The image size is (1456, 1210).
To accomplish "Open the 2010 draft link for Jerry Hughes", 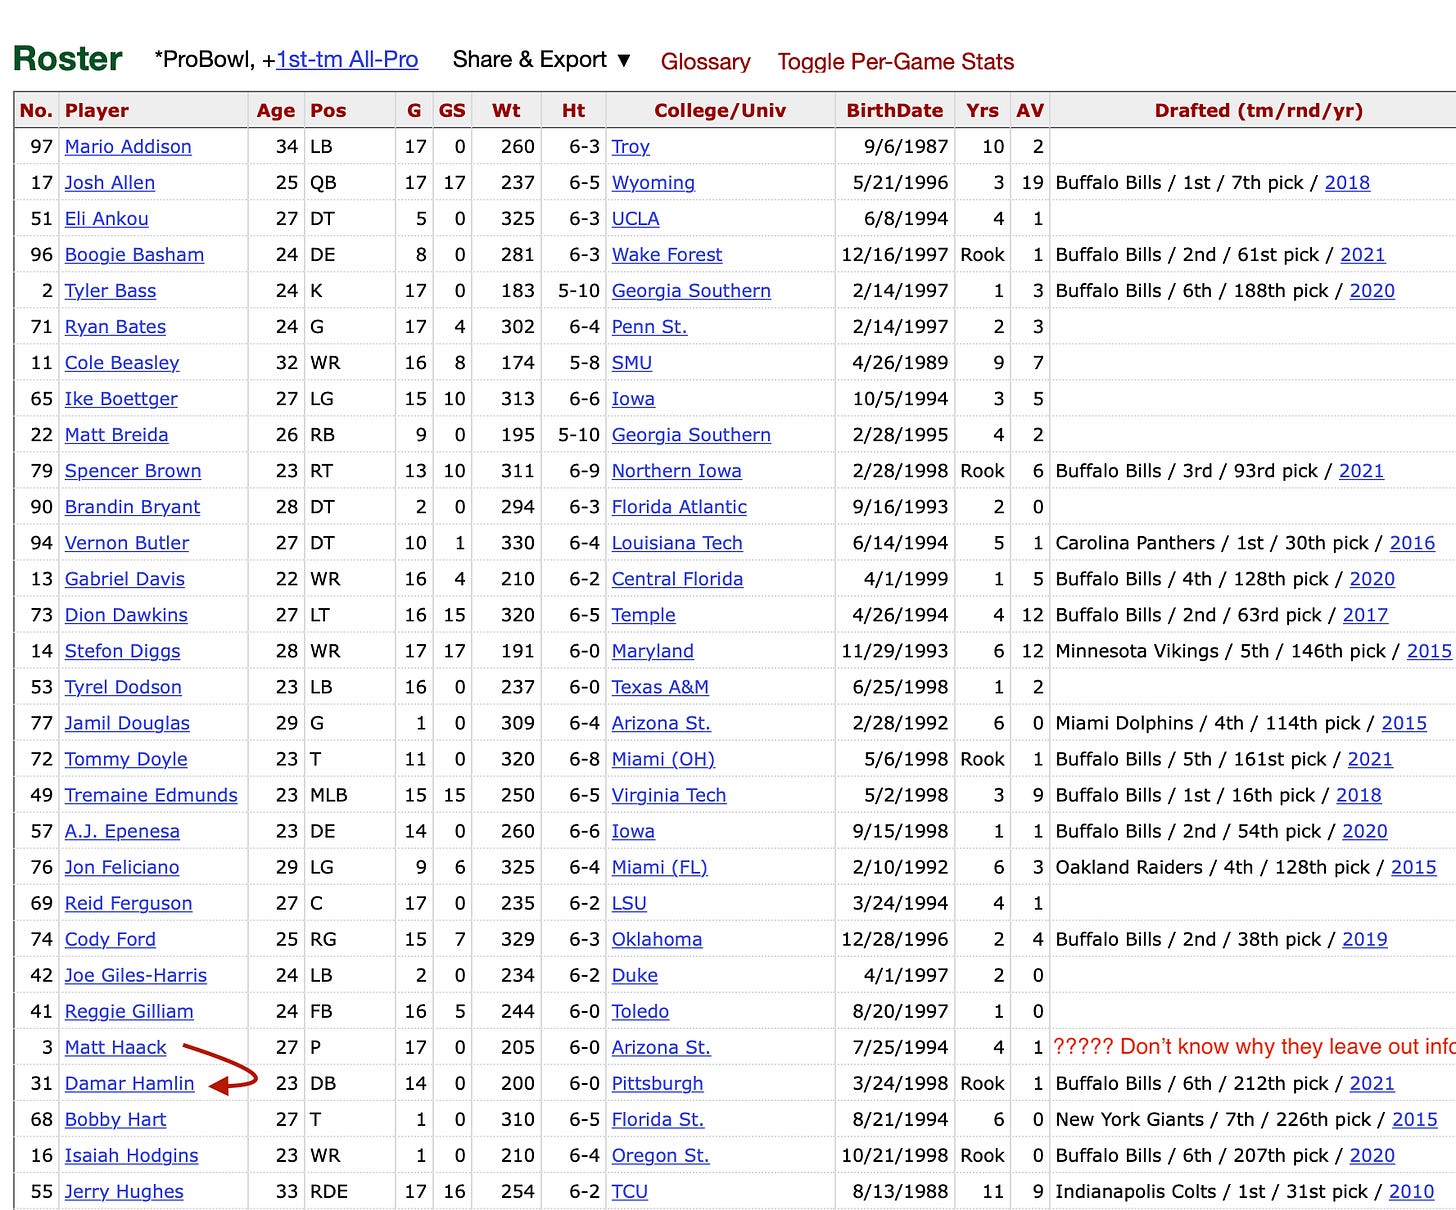I will 1412,1191.
